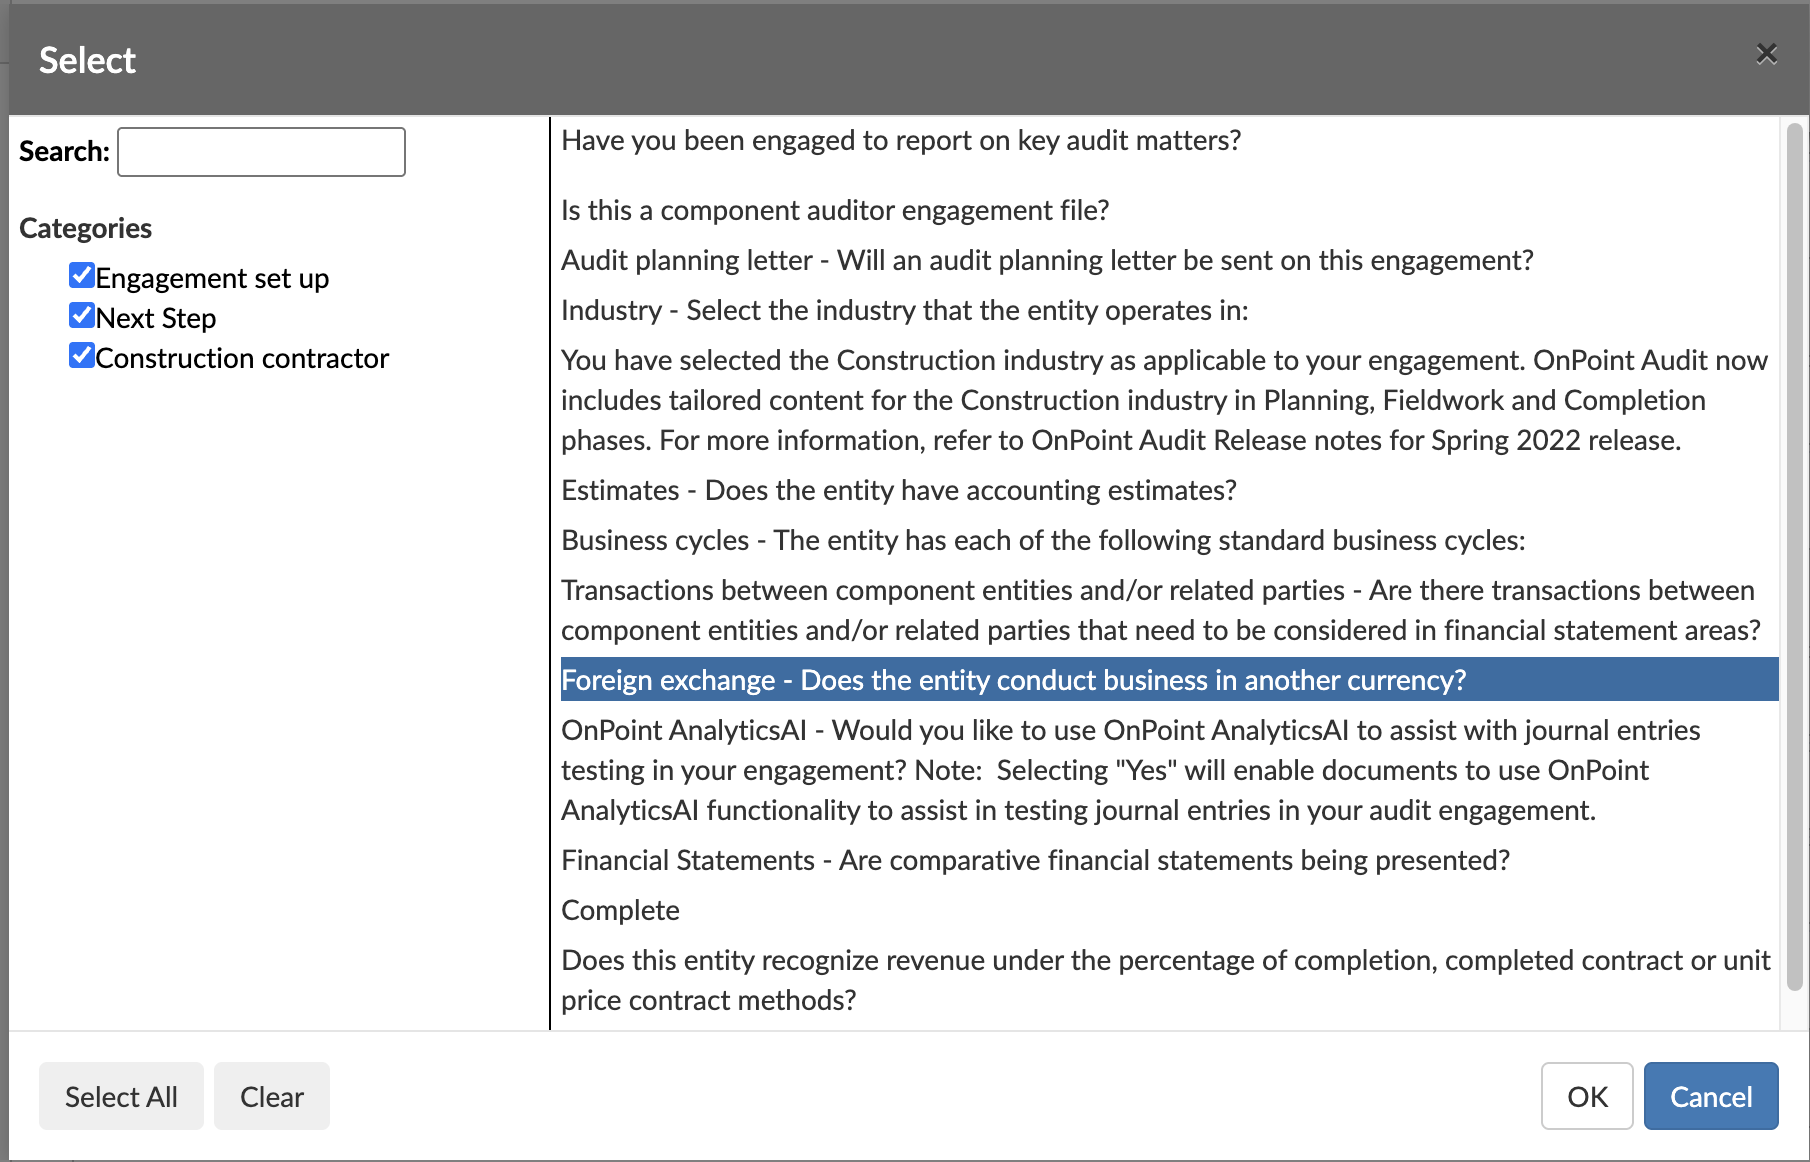Viewport: 1810px width, 1162px height.
Task: Choose the Business cycles list item
Action: (x=1169, y=541)
